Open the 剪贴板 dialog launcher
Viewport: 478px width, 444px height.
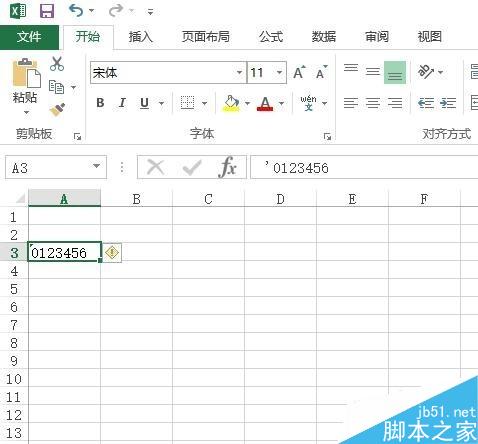coord(77,136)
